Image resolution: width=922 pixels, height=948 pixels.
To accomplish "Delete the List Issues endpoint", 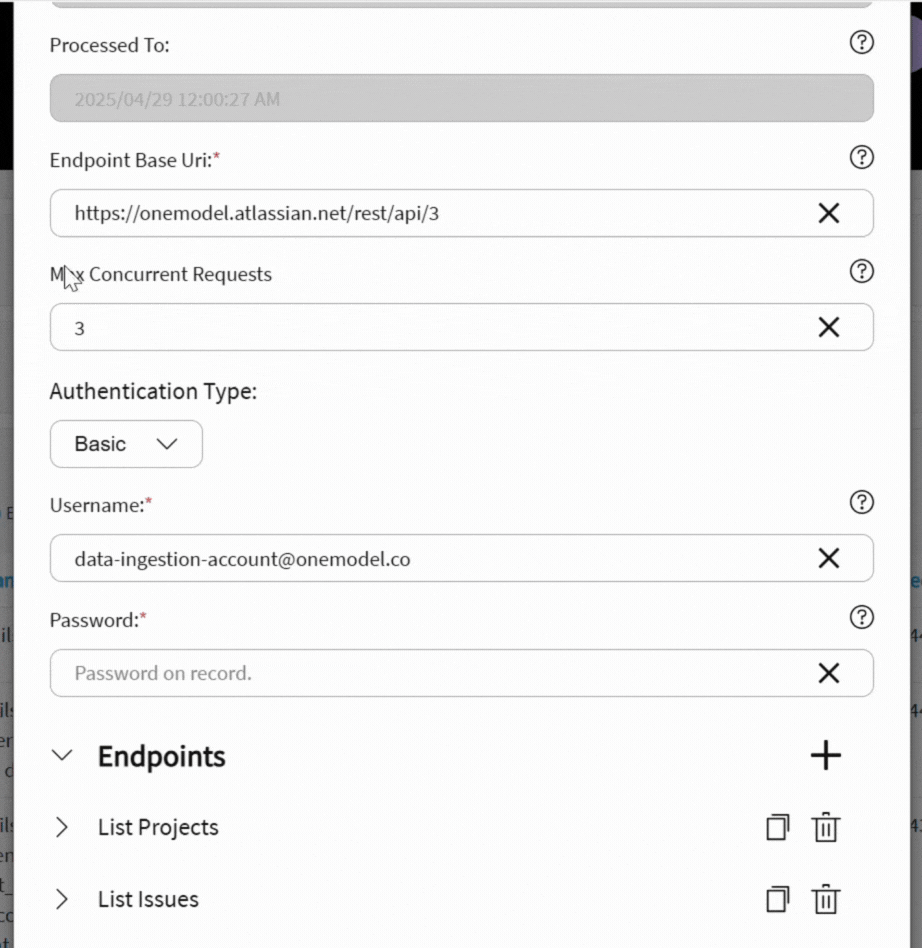I will click(x=825, y=900).
